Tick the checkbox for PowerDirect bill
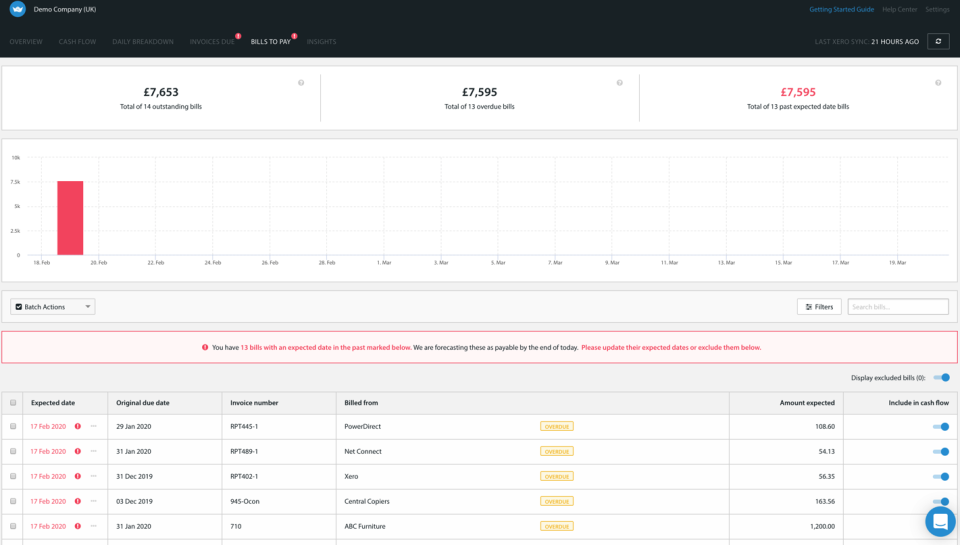The width and height of the screenshot is (960, 545). coord(13,426)
